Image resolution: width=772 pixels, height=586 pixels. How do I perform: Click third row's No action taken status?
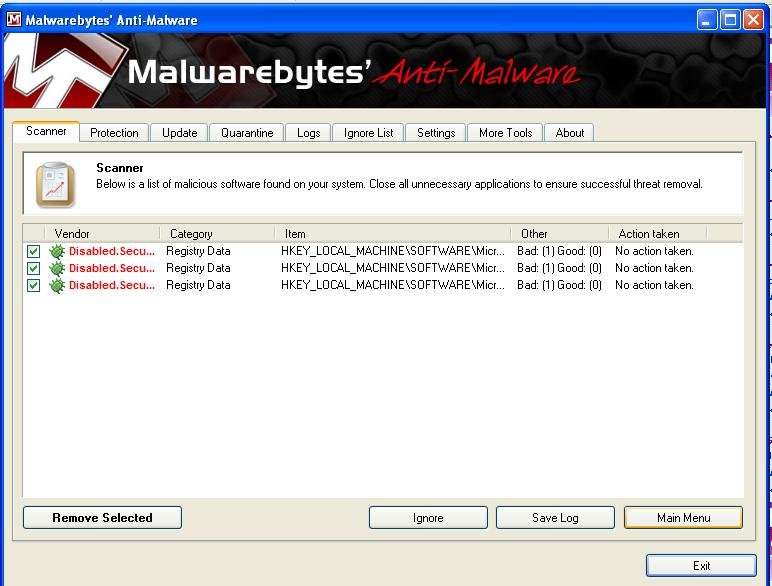click(x=654, y=285)
